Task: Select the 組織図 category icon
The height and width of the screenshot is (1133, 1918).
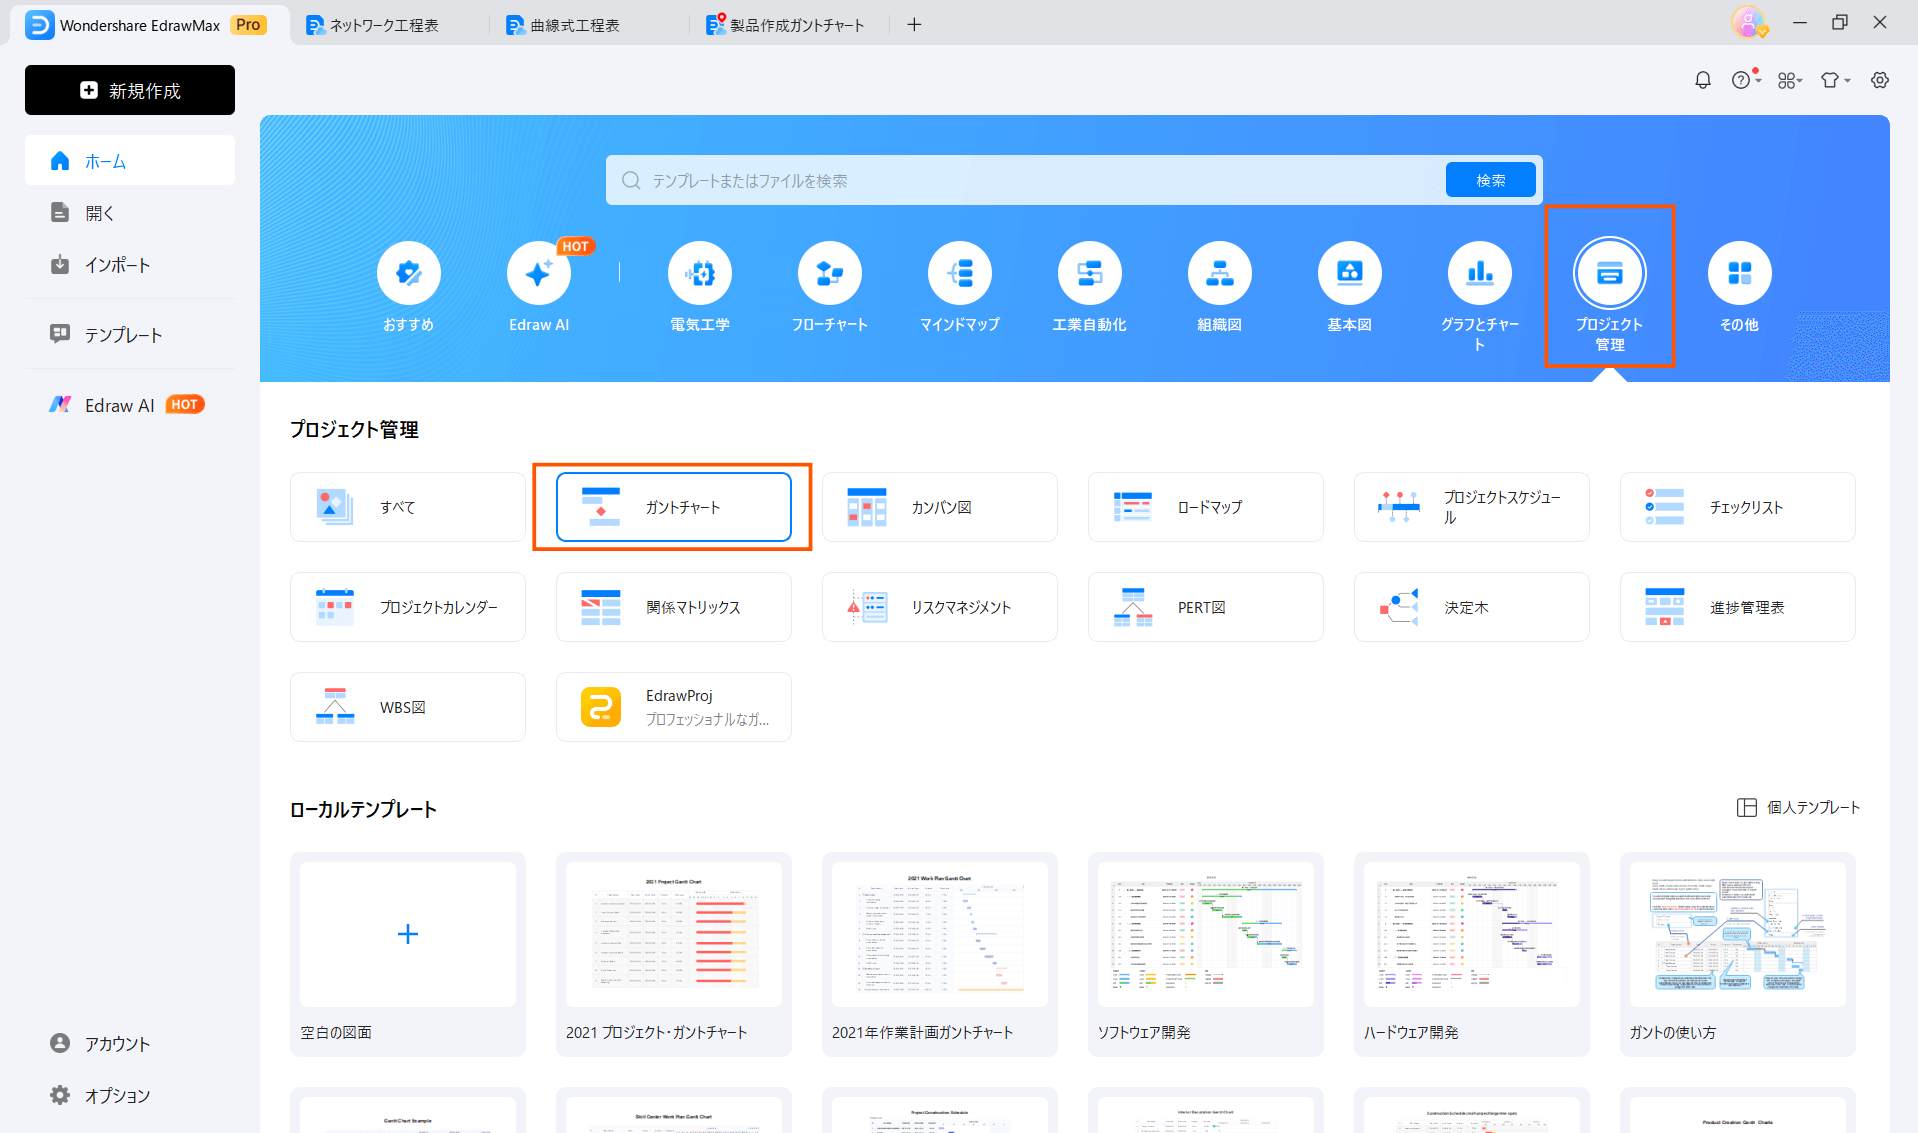Action: (x=1219, y=274)
